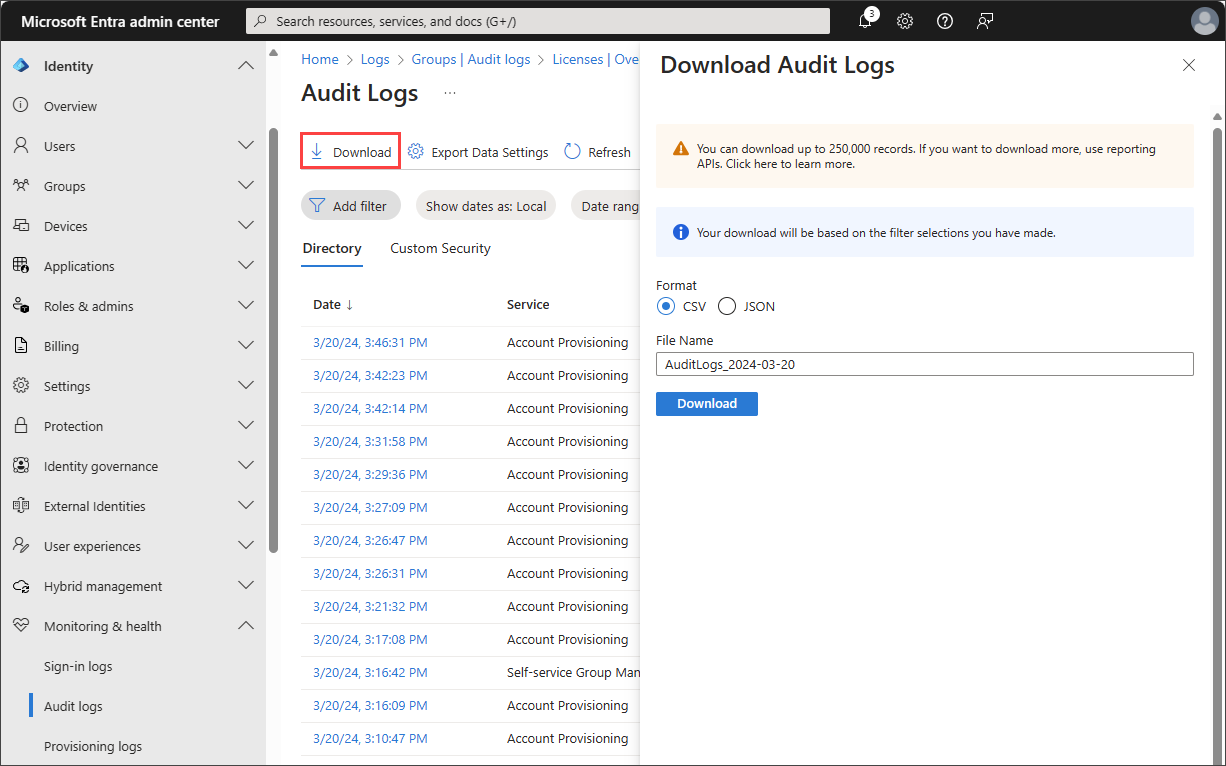The height and width of the screenshot is (766, 1226).
Task: Select the Directory tab
Action: pyautogui.click(x=332, y=248)
